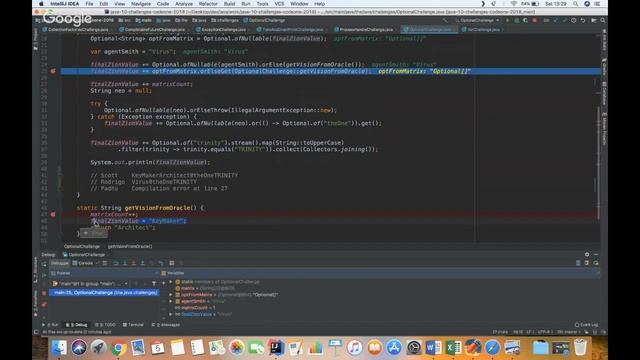This screenshot has height=360, width=640.
Task: Click the Rerun icon in Debug sidebar
Action: pyautogui.click(x=44, y=264)
